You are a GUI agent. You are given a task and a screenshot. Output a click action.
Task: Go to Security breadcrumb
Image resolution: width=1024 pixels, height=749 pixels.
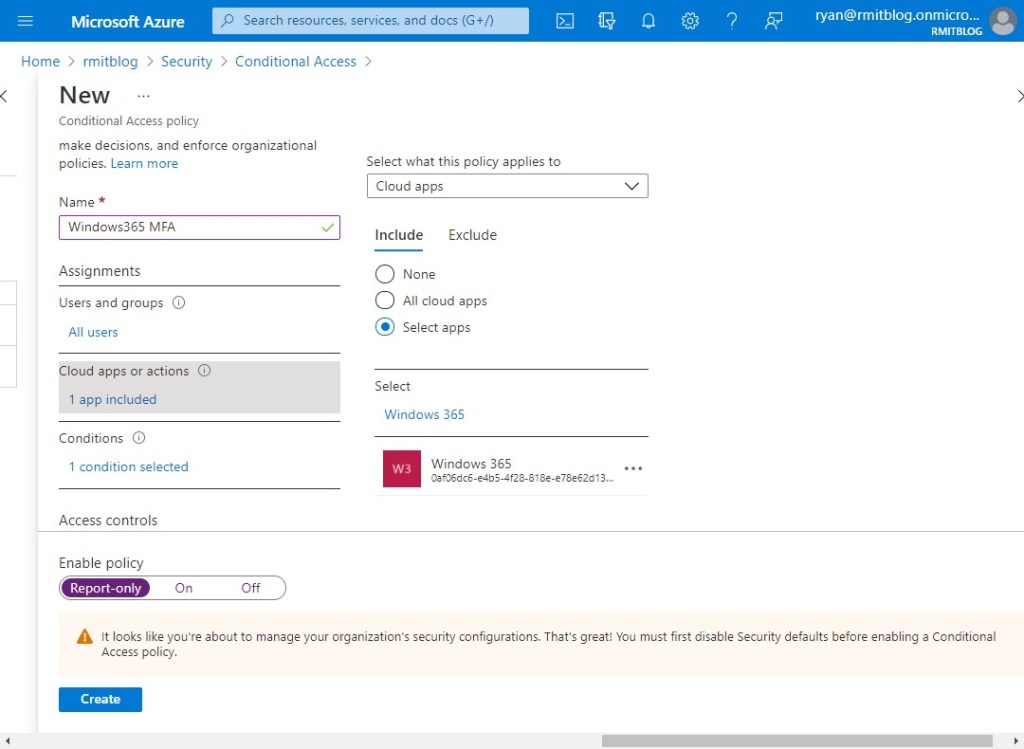pyautogui.click(x=187, y=61)
